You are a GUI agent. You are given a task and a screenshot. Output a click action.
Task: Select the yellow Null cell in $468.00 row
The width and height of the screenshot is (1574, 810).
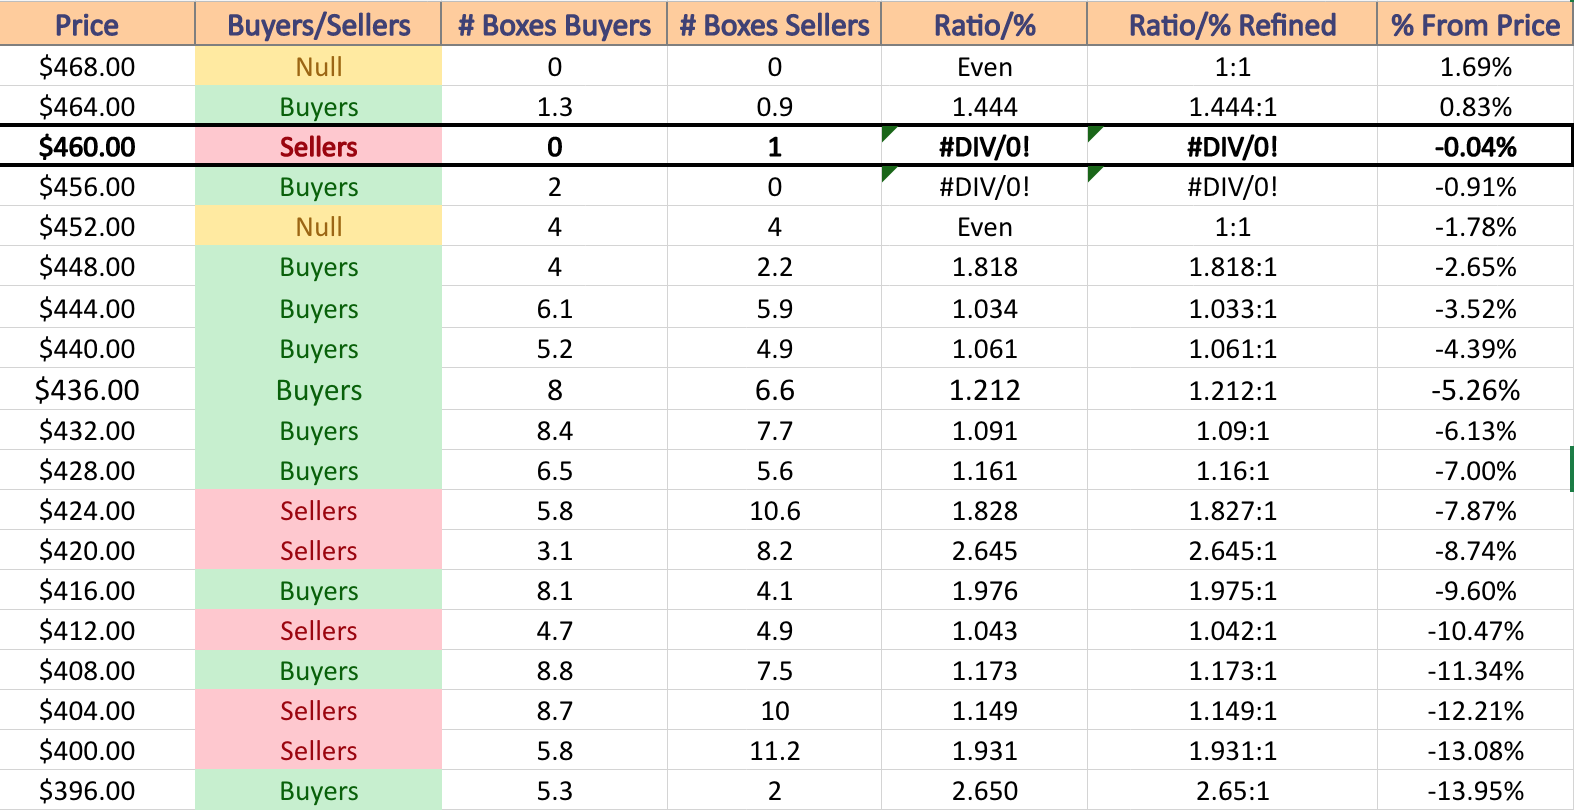pos(318,66)
